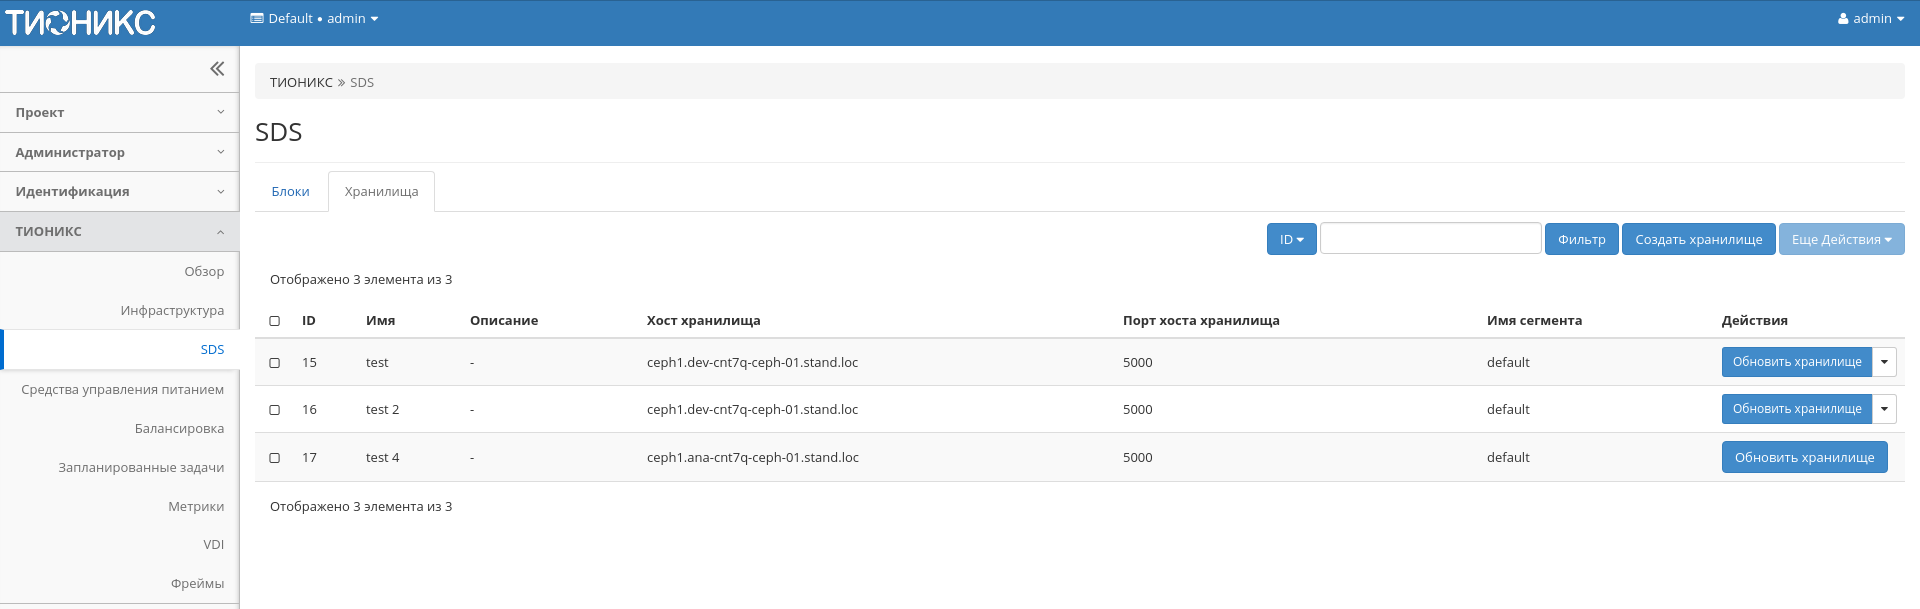Expand action arrow for storage 15

coord(1884,362)
